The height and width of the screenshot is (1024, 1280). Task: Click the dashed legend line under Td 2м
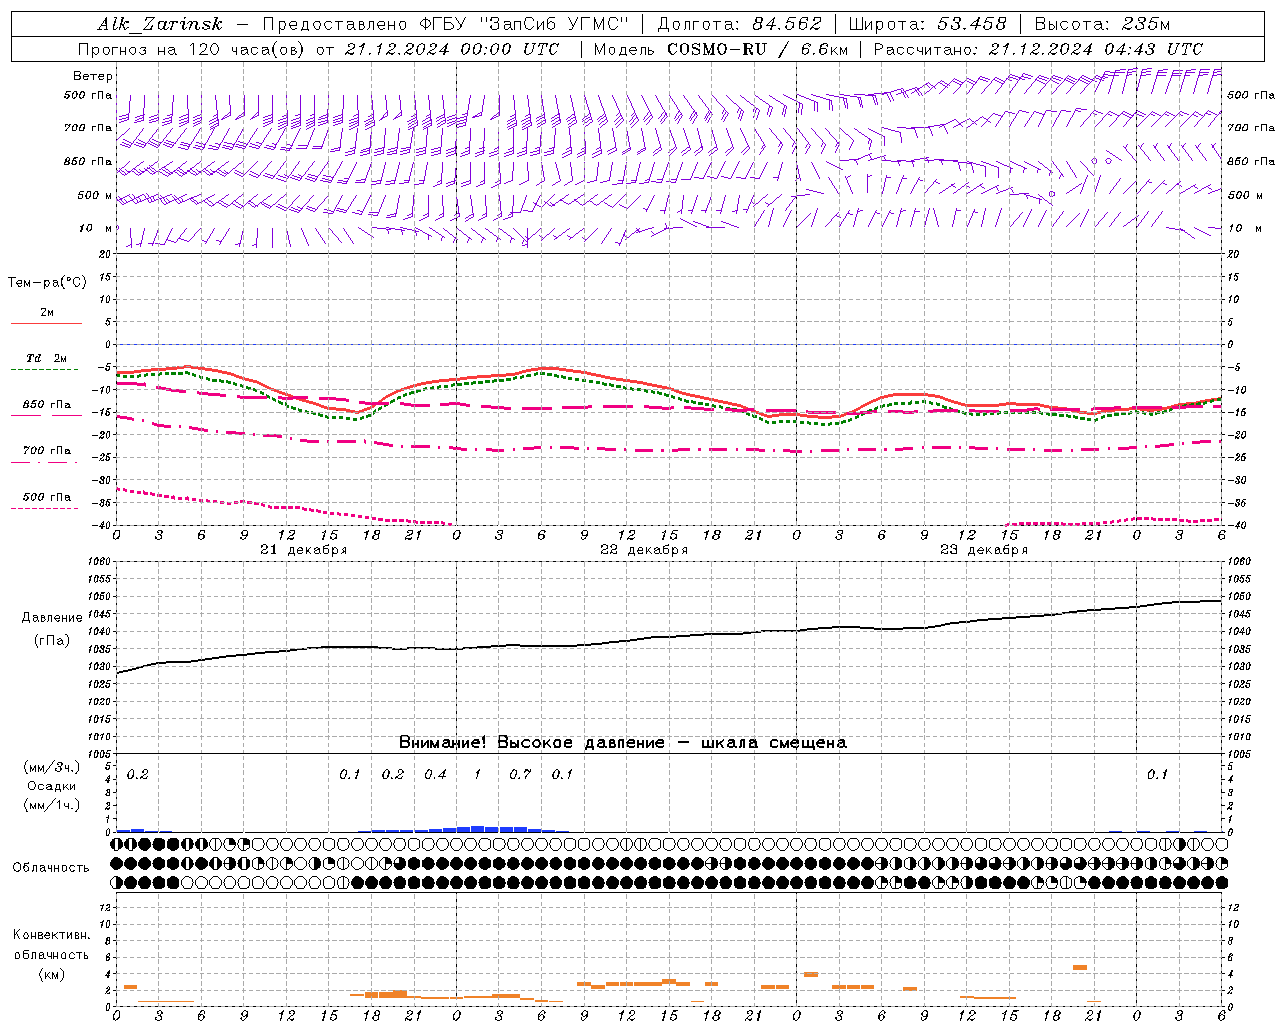(45, 370)
